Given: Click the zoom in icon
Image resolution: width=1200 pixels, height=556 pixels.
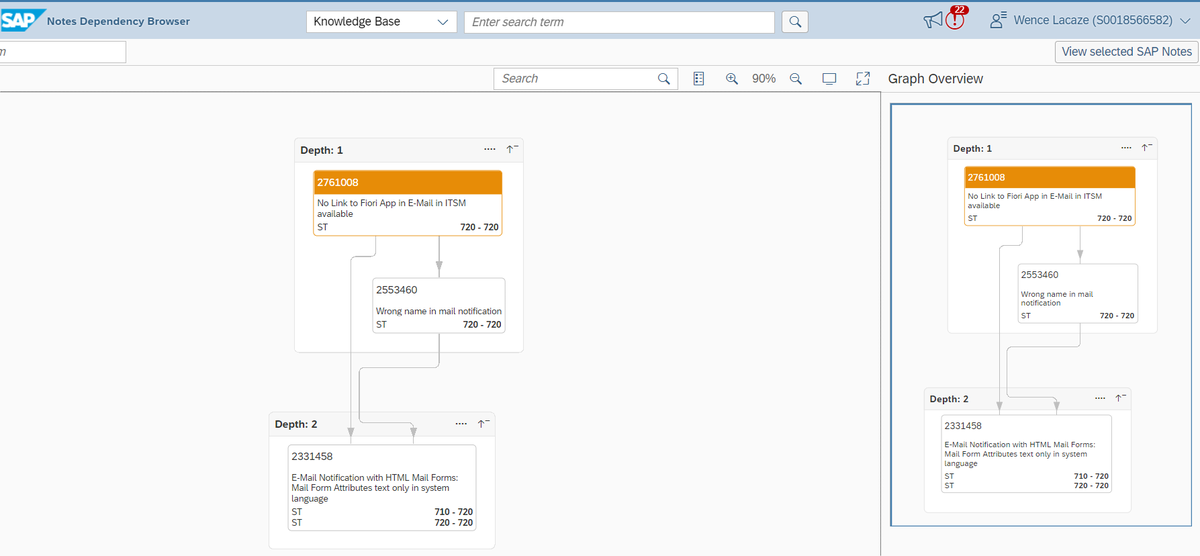Looking at the screenshot, I should pos(731,78).
